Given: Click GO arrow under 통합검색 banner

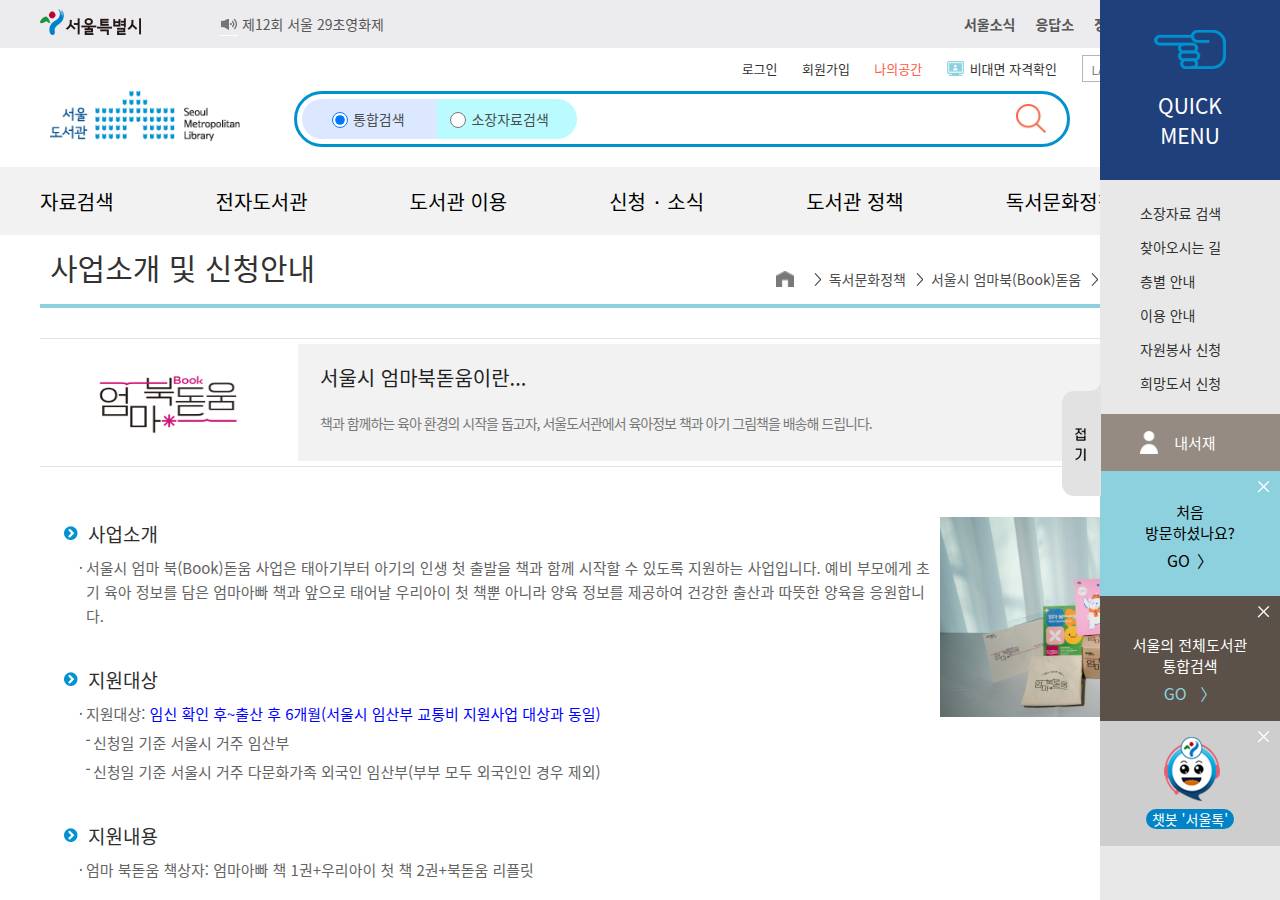Looking at the screenshot, I should [1187, 694].
